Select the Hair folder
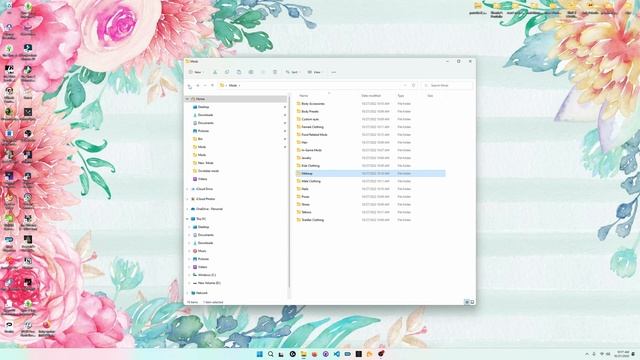The height and width of the screenshot is (360, 640). pos(304,142)
